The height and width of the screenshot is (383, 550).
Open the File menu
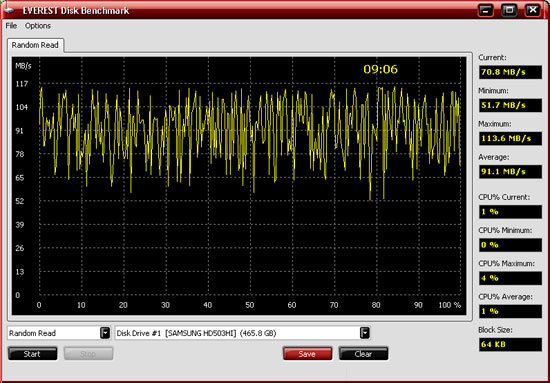point(11,26)
